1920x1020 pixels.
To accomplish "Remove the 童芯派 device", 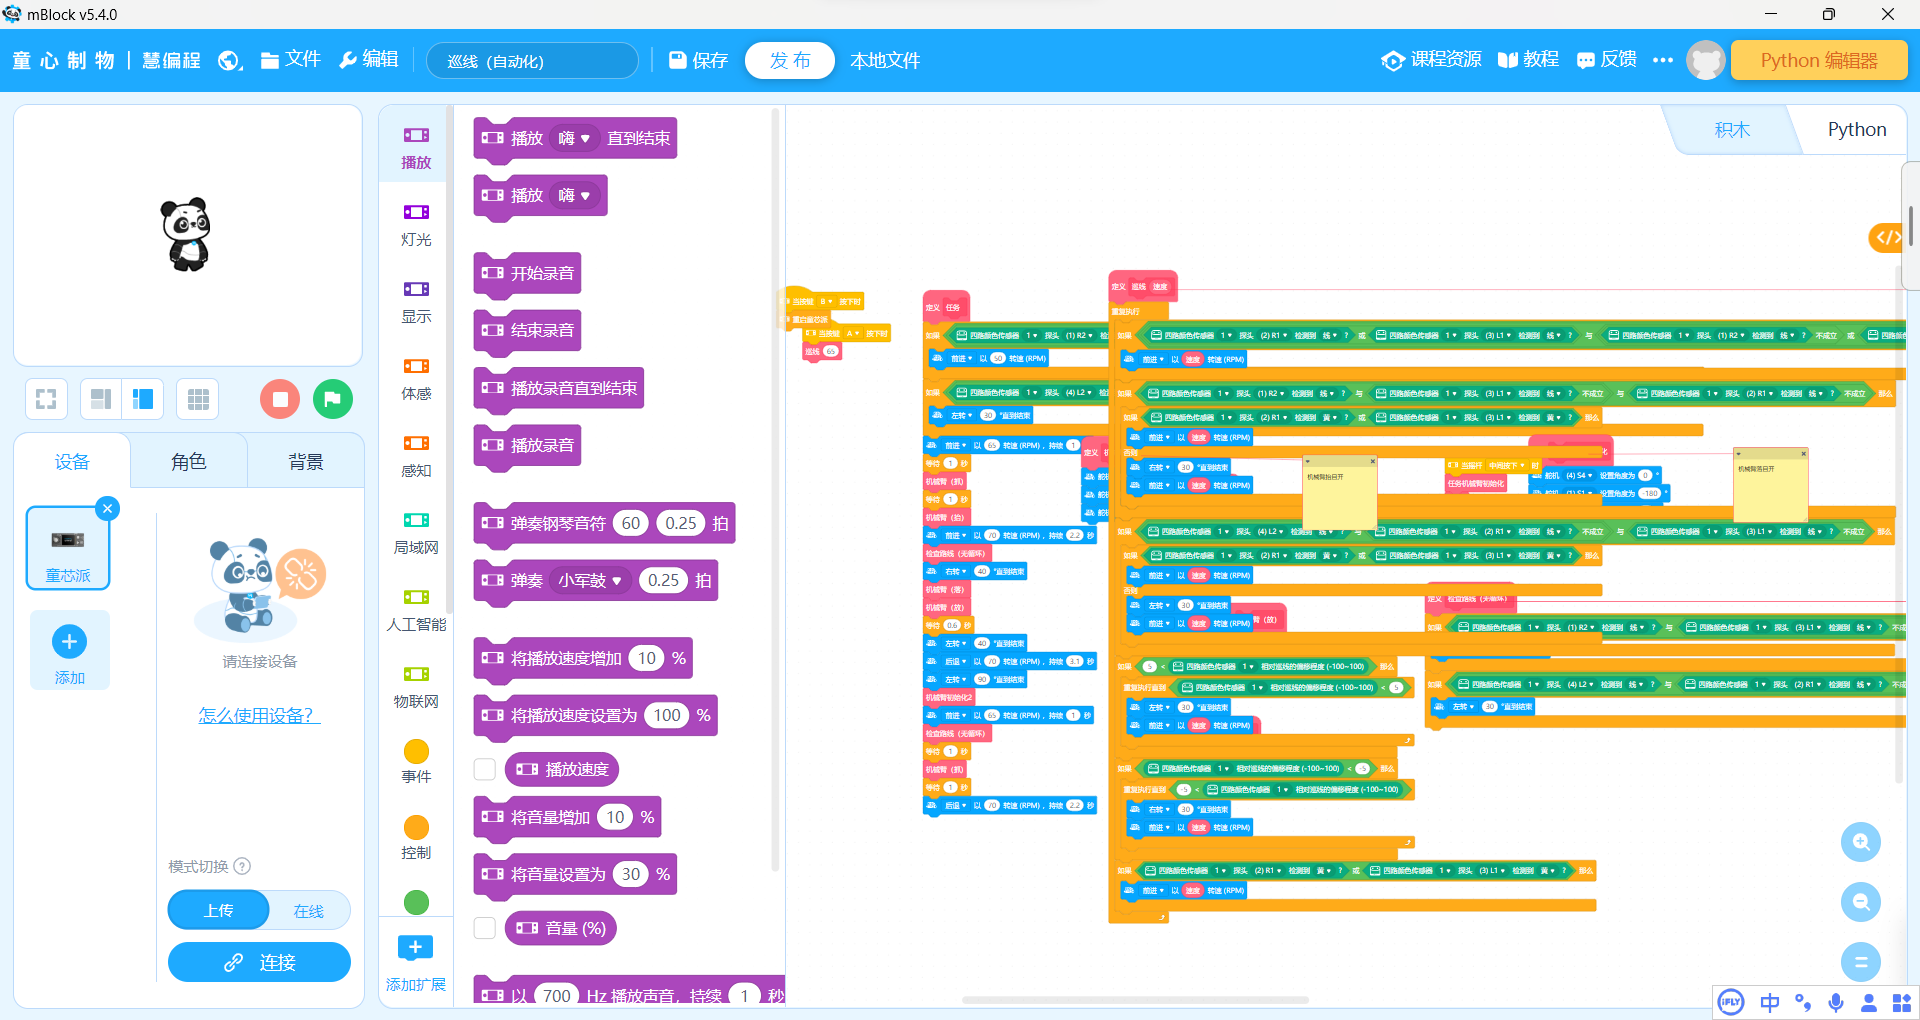I will click(108, 508).
